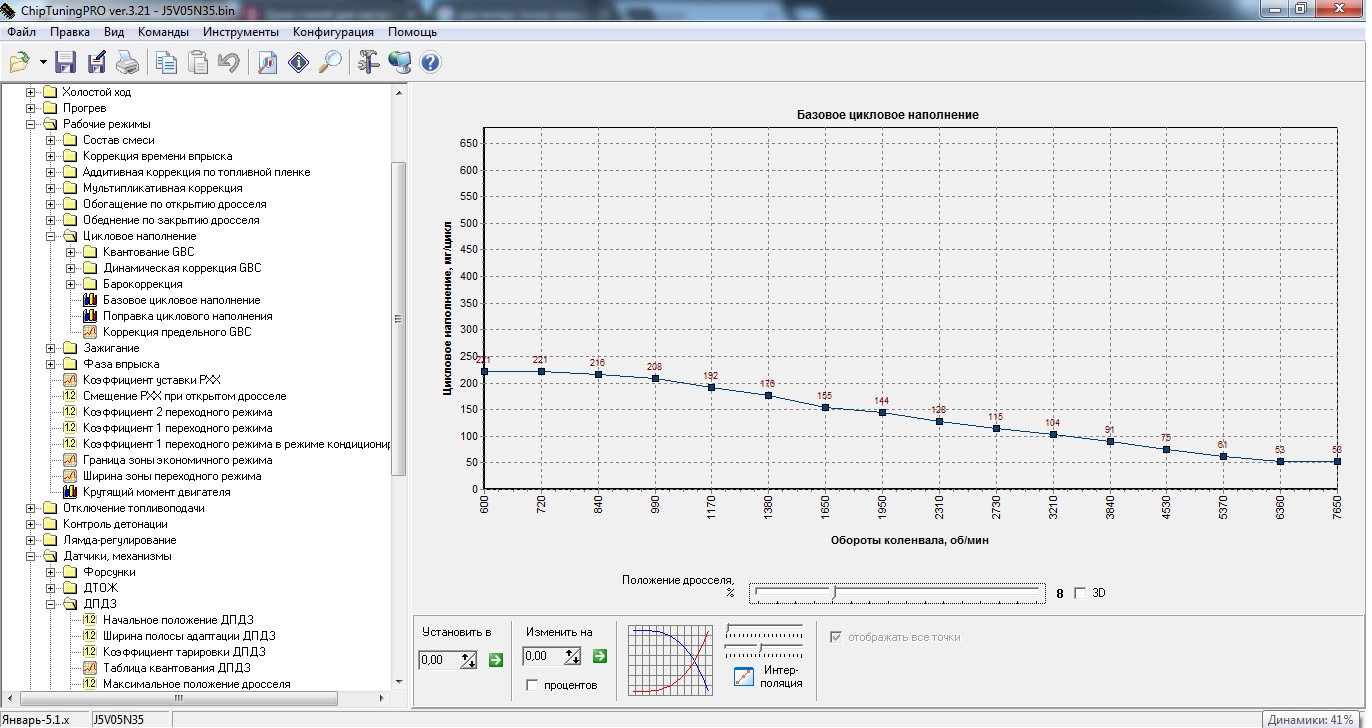
Task: Open the Правка menu
Action: [70, 32]
